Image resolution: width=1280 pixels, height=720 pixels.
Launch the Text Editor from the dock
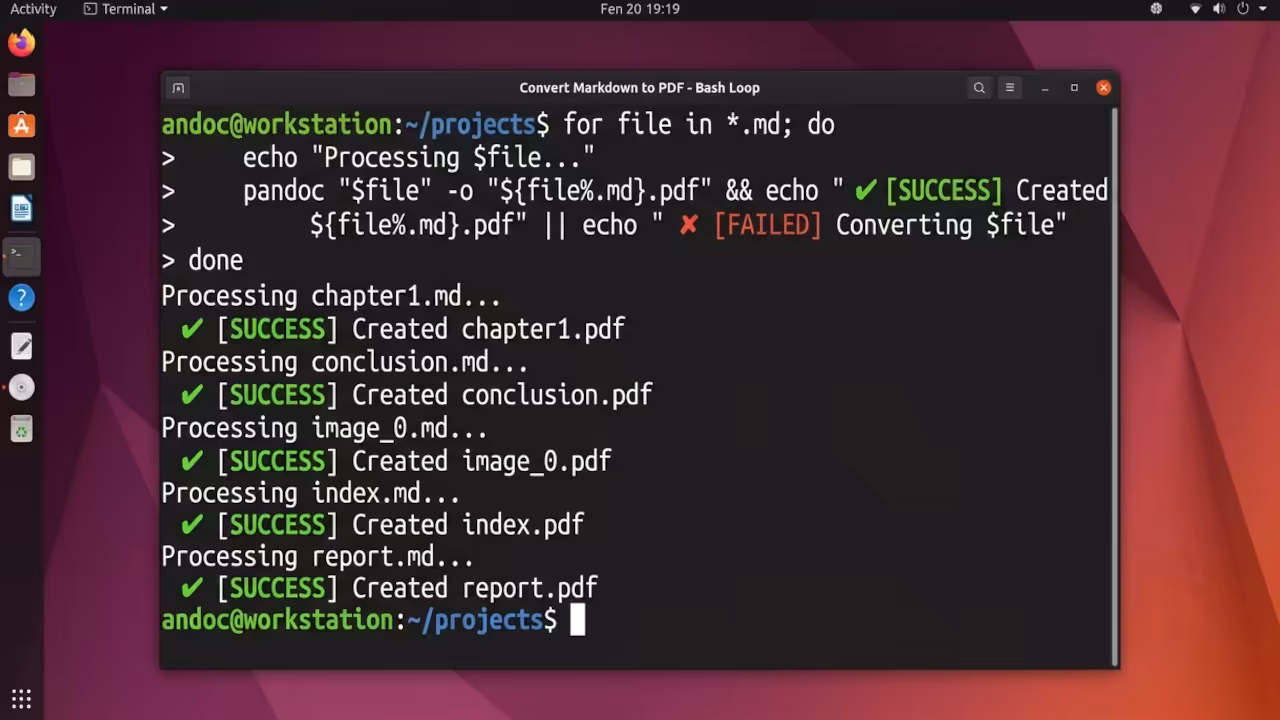[x=21, y=346]
